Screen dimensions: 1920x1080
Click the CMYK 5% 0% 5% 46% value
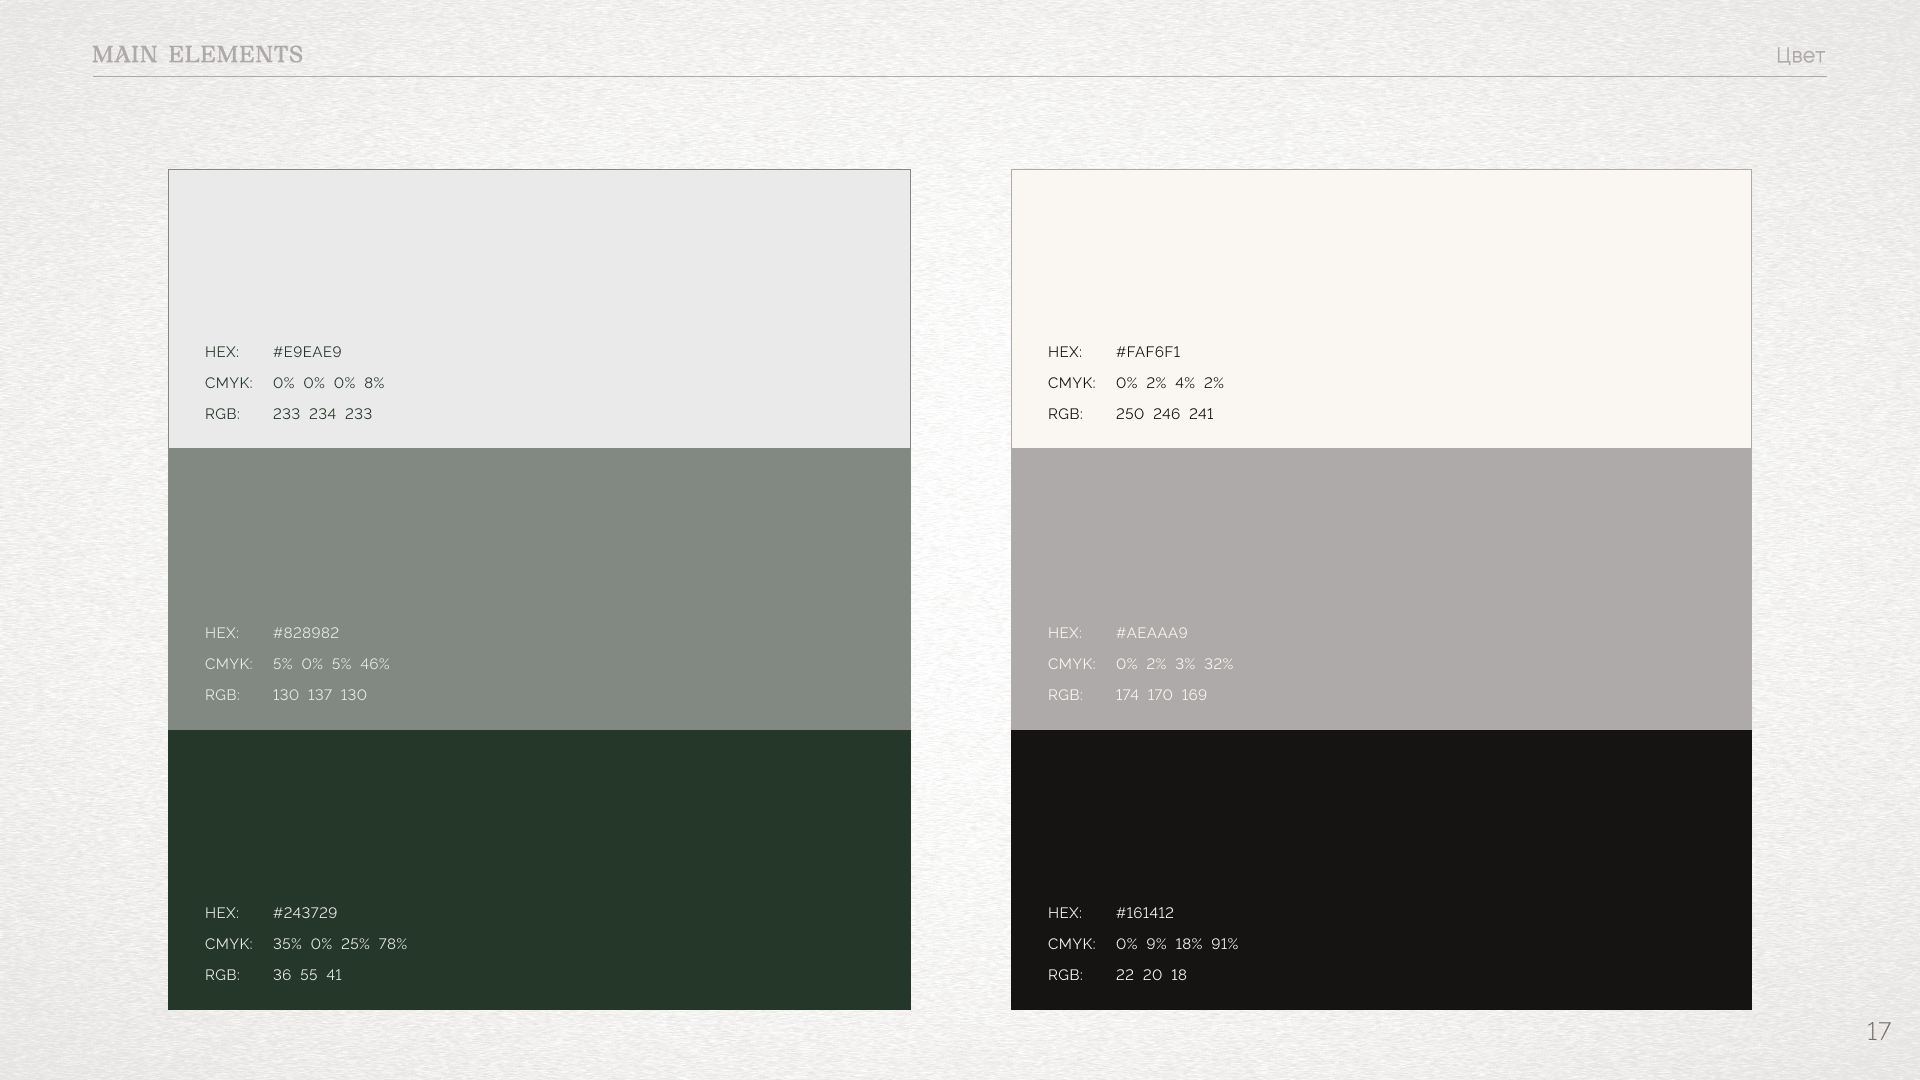click(x=331, y=664)
